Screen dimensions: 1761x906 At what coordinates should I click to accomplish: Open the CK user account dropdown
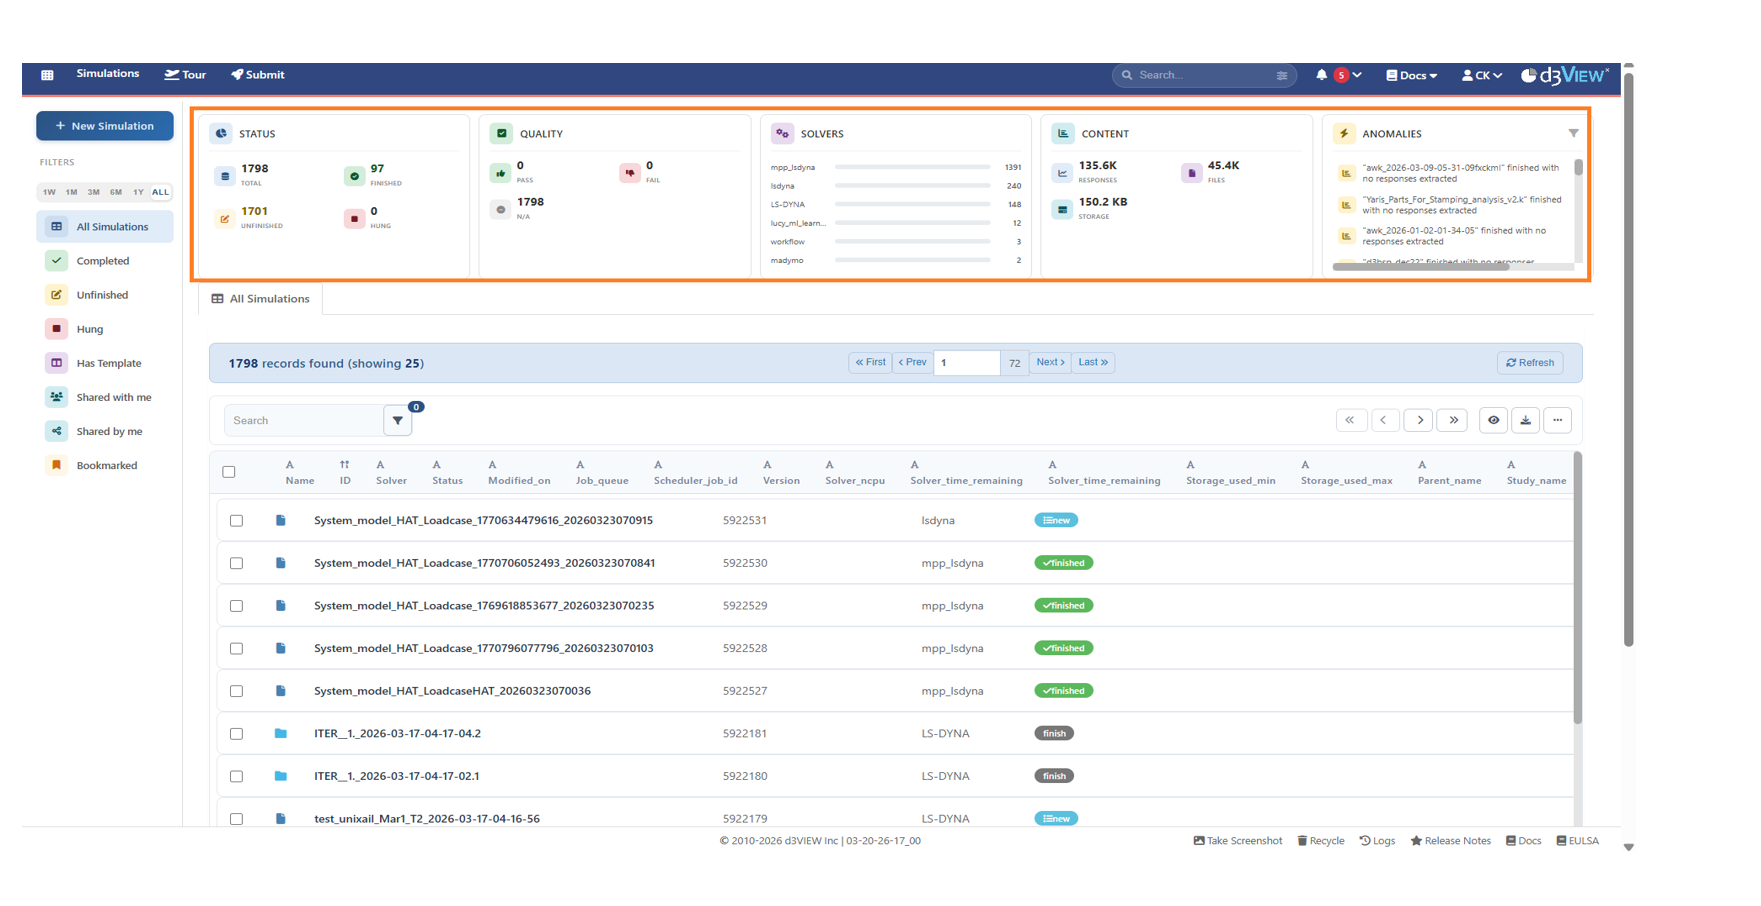1481,75
